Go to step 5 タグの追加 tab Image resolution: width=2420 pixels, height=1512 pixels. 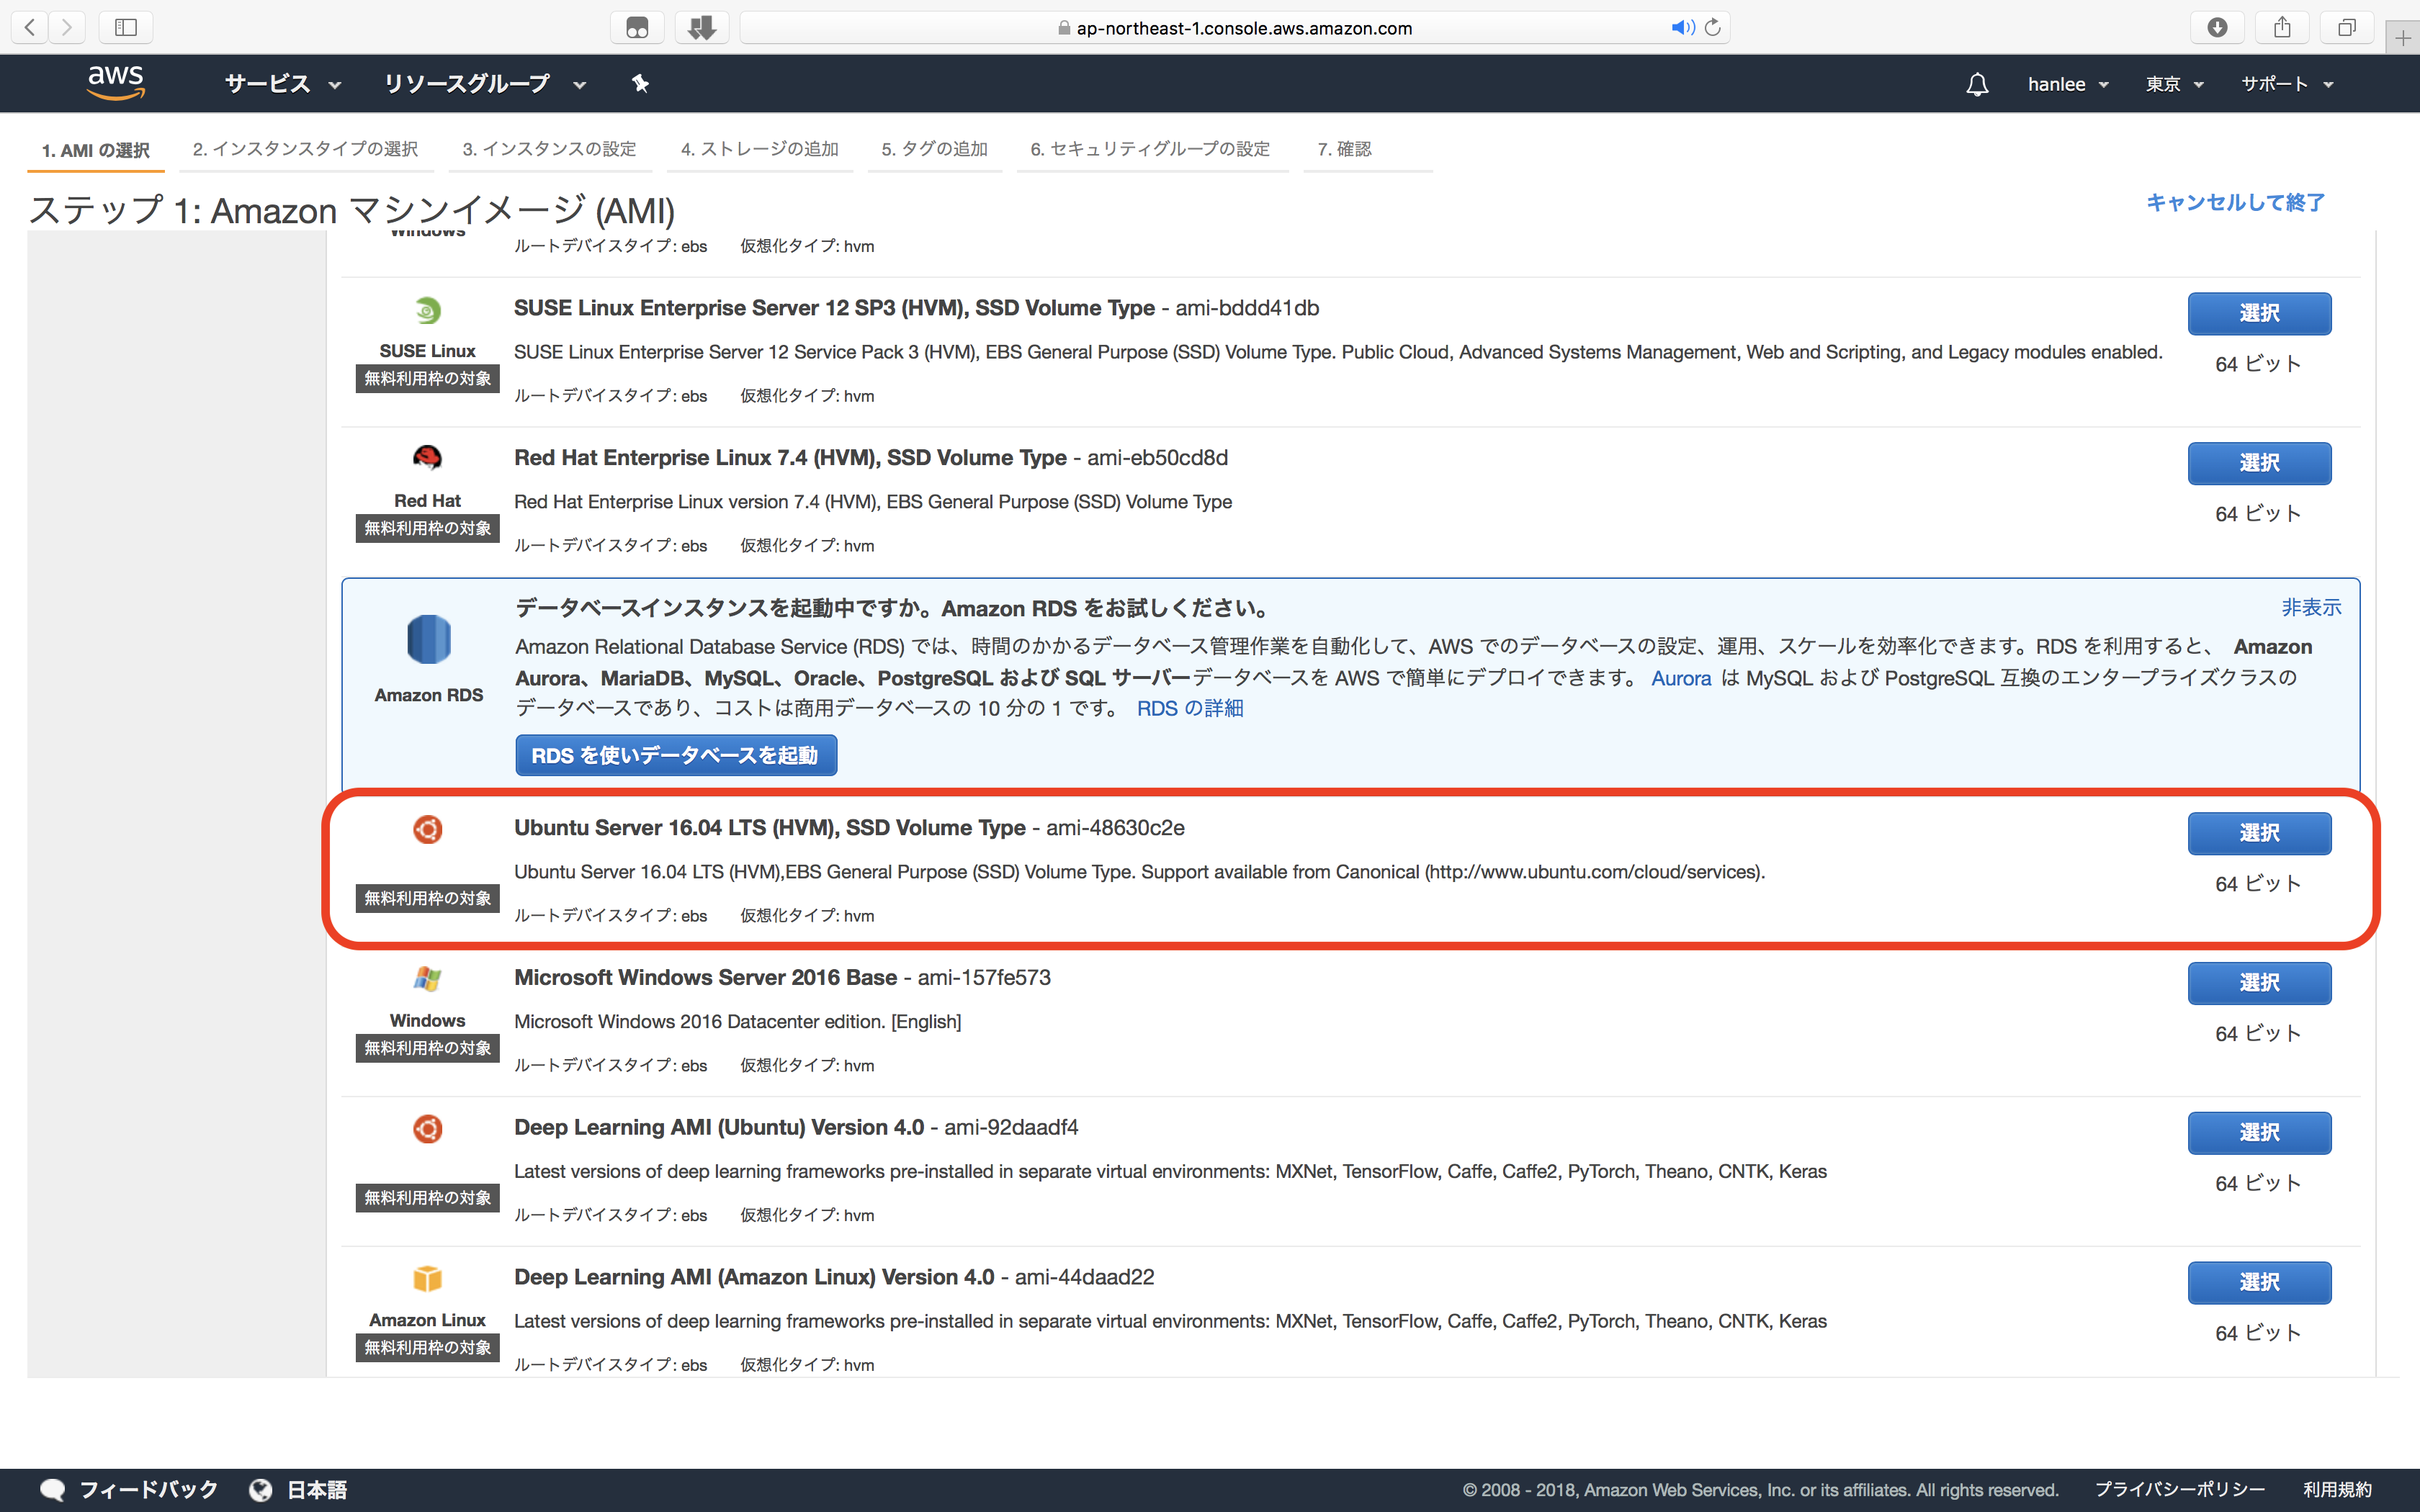point(935,149)
